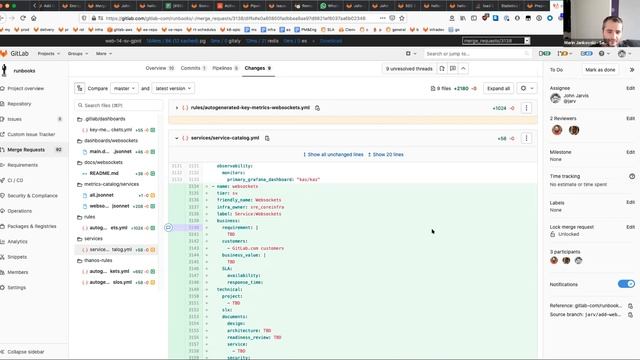The height and width of the screenshot is (360, 640).
Task: Open the More navbar dropdown
Action: tap(104, 53)
